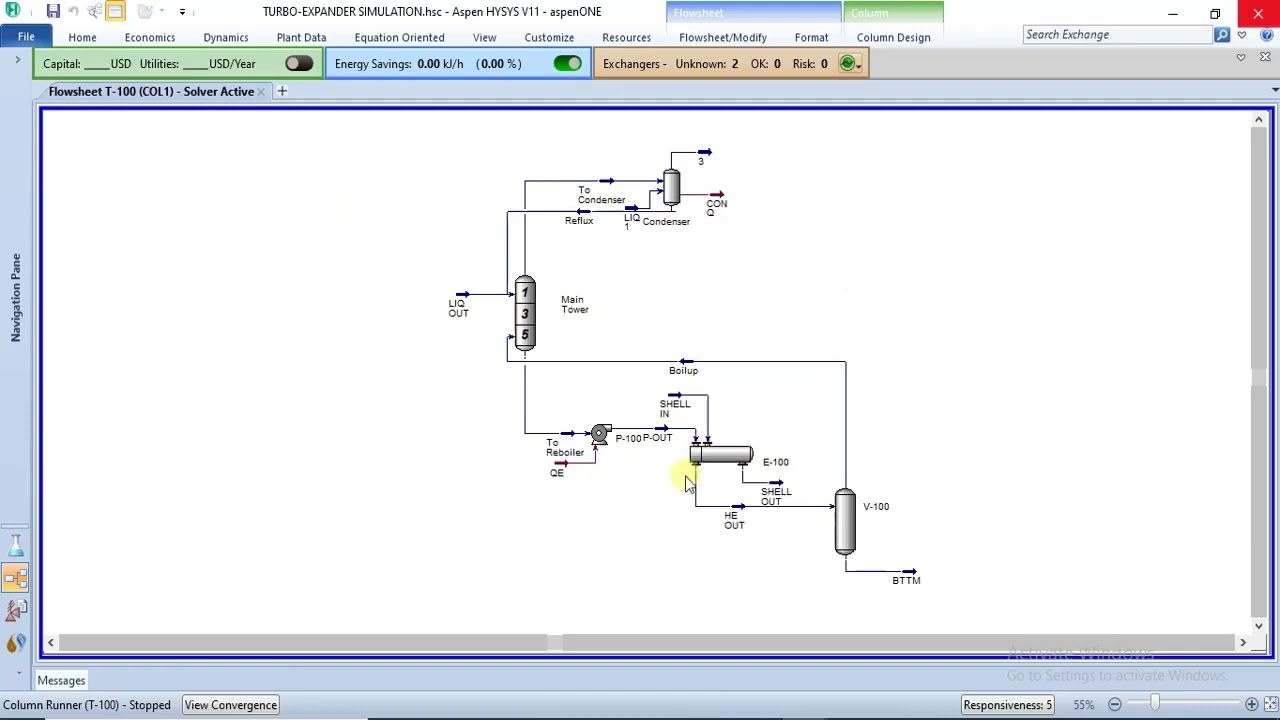The image size is (1280, 720).
Task: Click the Exchangers analysis status icon
Action: pos(847,64)
